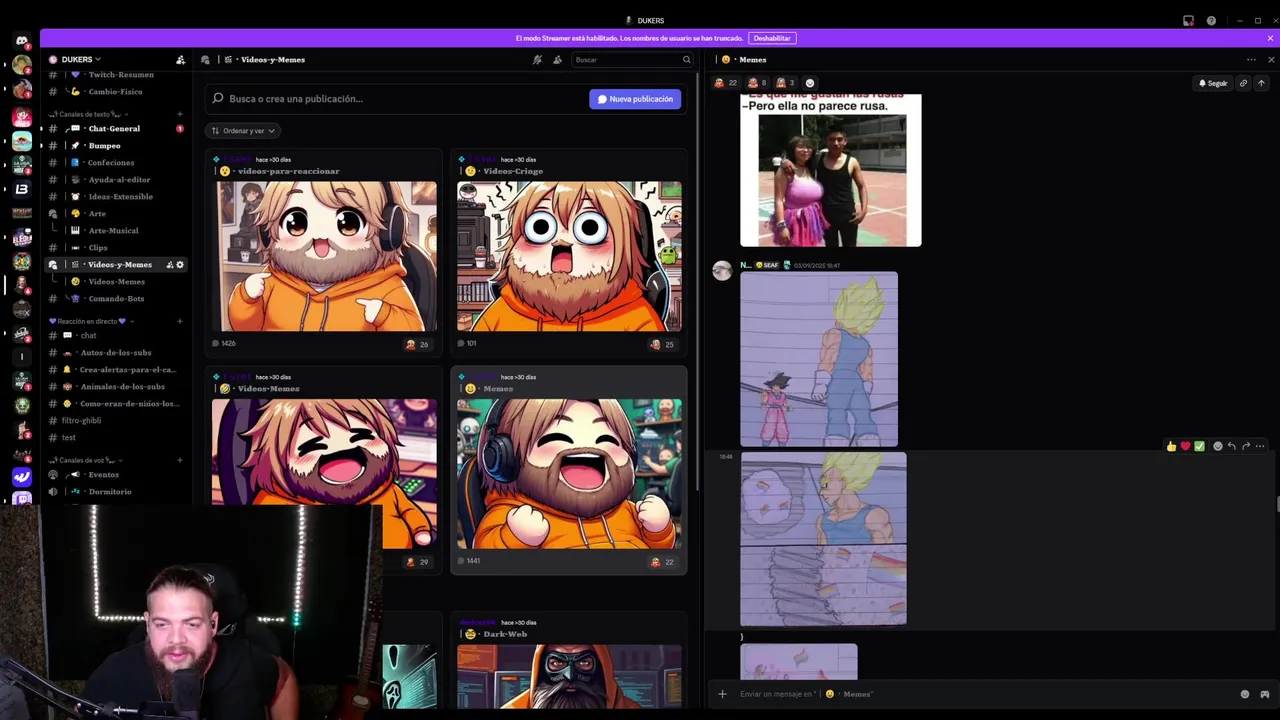Viewport: 1280px width, 720px height.
Task: Add channel to Canales de voz category
Action: (180, 460)
